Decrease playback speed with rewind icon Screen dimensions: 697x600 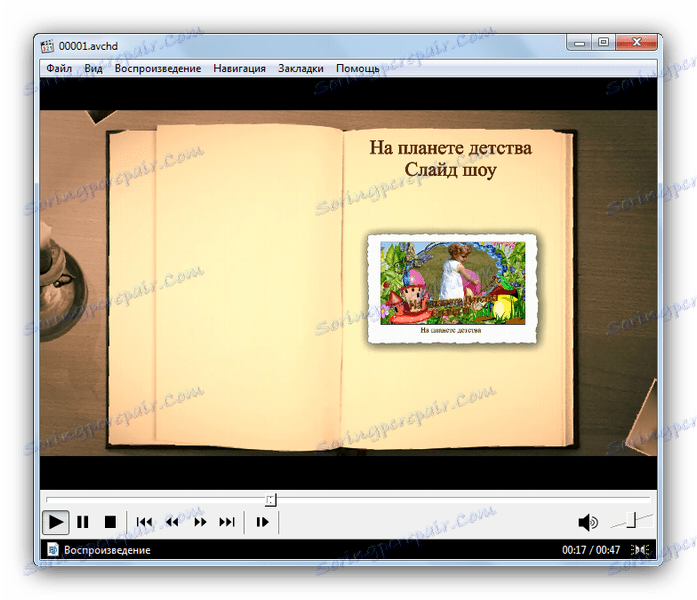[x=172, y=522]
